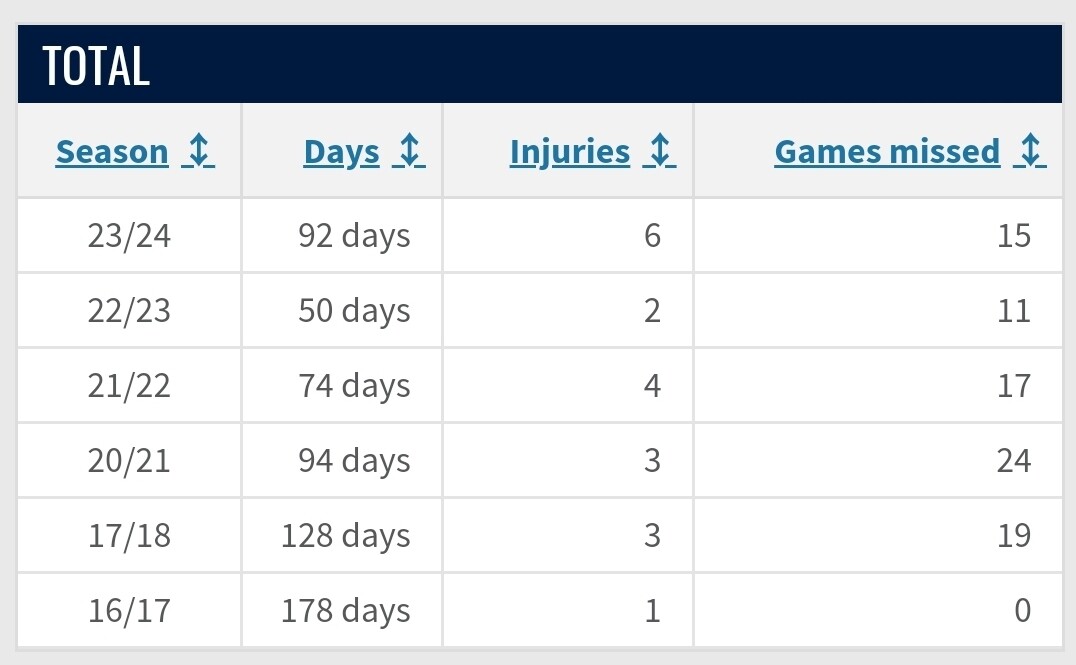Click the sort arrows icon beside Games missed

point(1030,152)
